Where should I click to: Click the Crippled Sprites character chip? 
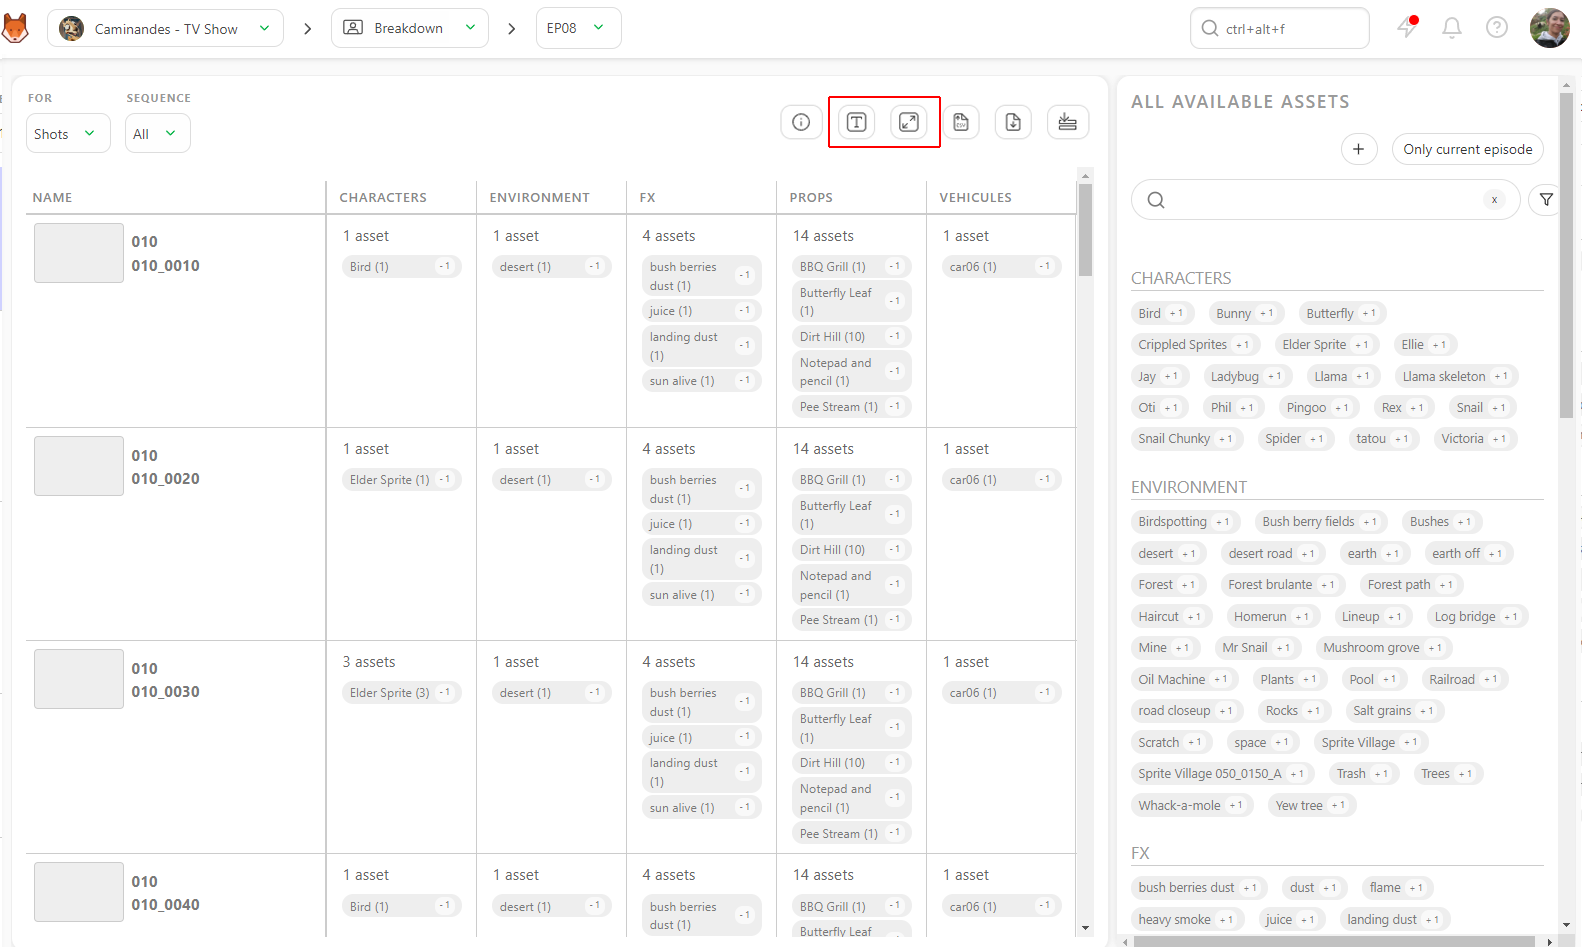(x=1195, y=344)
